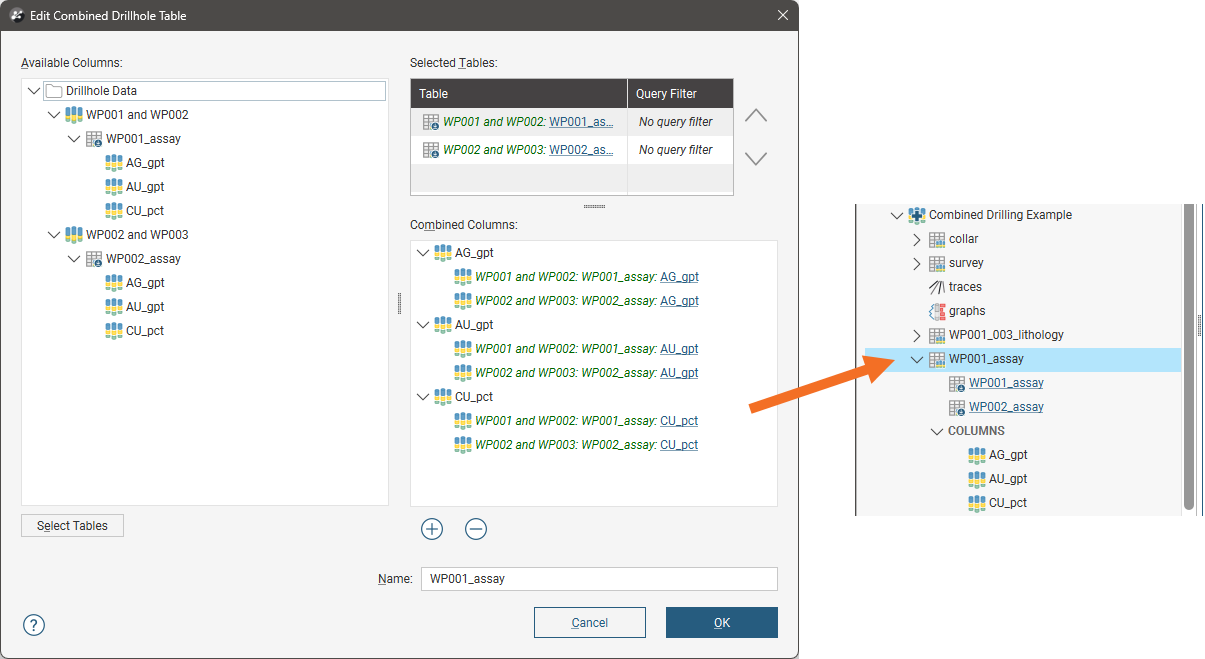Image resolution: width=1205 pixels, height=659 pixels.
Task: Confirm with the OK button
Action: pyautogui.click(x=722, y=622)
